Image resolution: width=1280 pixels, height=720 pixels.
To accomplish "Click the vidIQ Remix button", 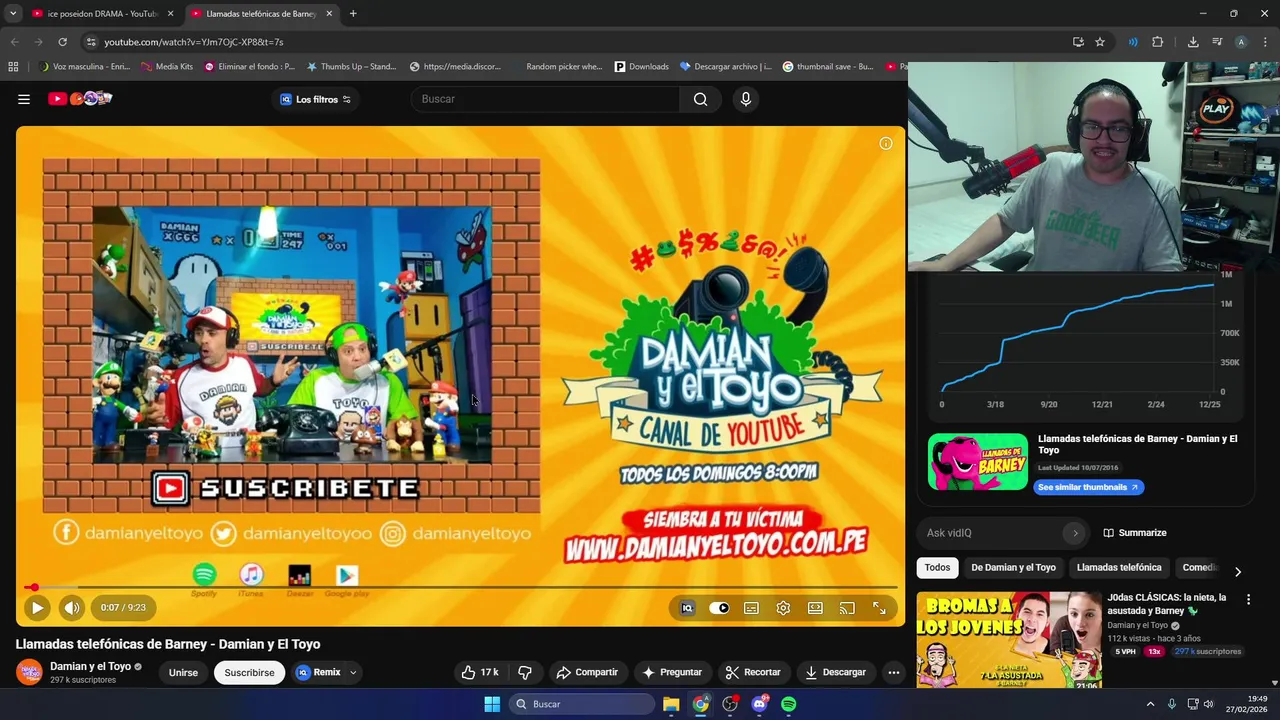I will [x=319, y=672].
